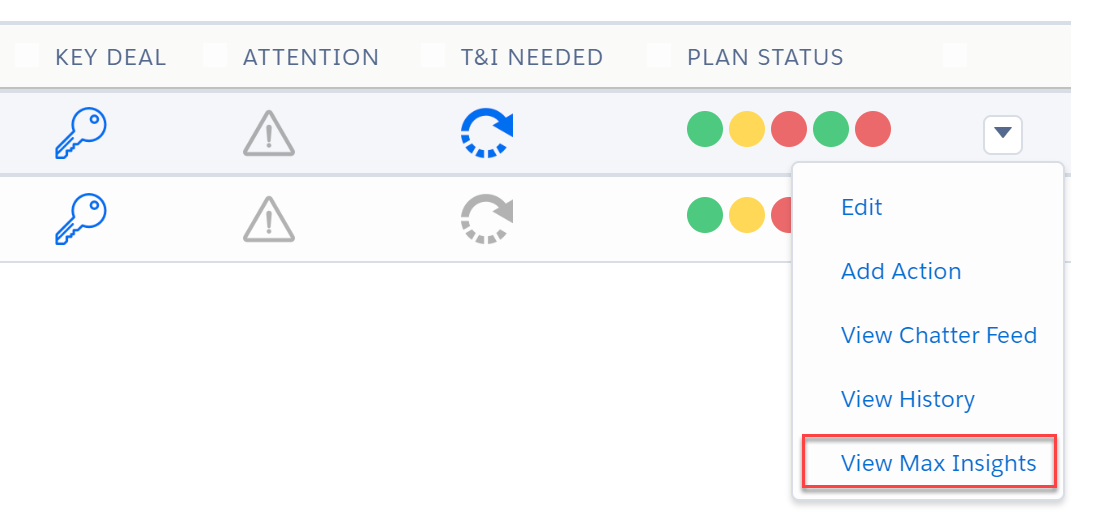Select View History from the menu
1095x530 pixels.
[907, 399]
